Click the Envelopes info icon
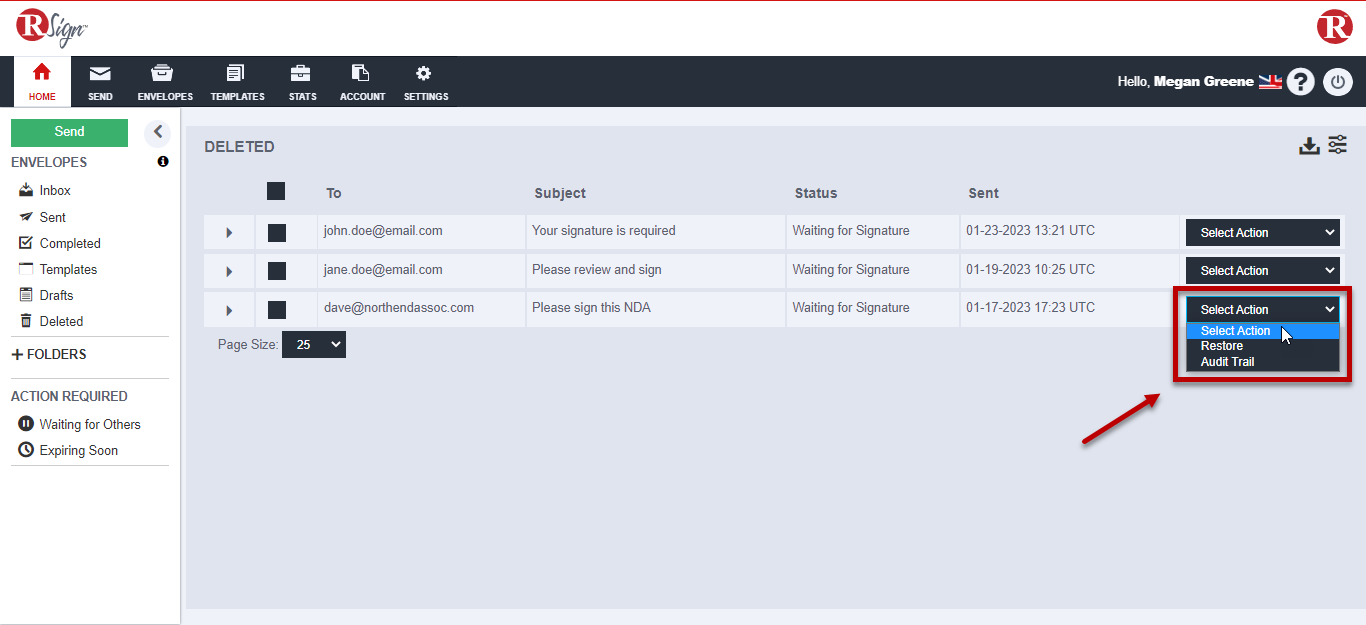 tap(163, 162)
